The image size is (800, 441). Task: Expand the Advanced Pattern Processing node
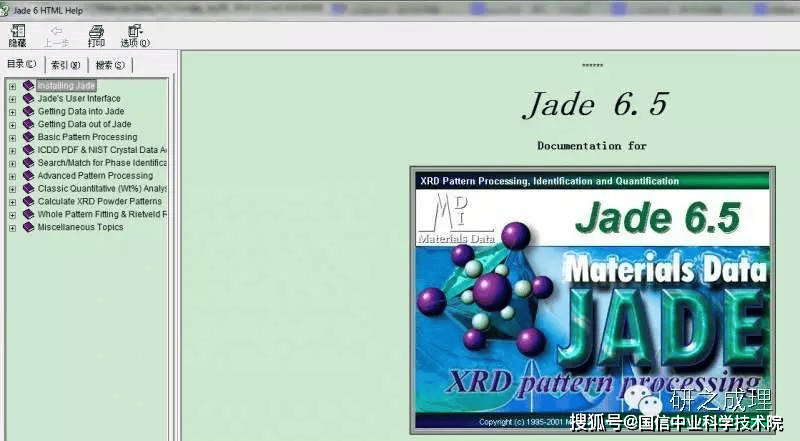12,176
